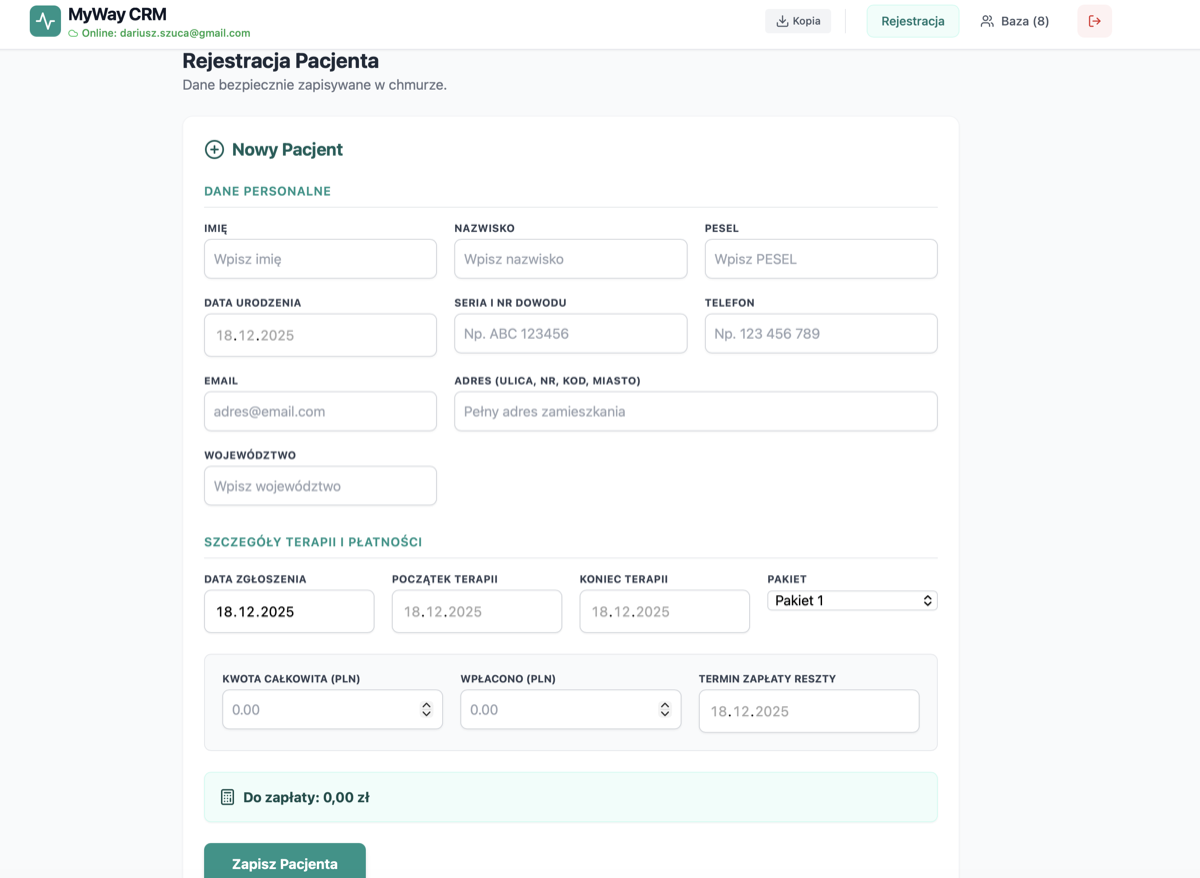Click the PESEL input field
The image size is (1200, 878).
coord(820,258)
